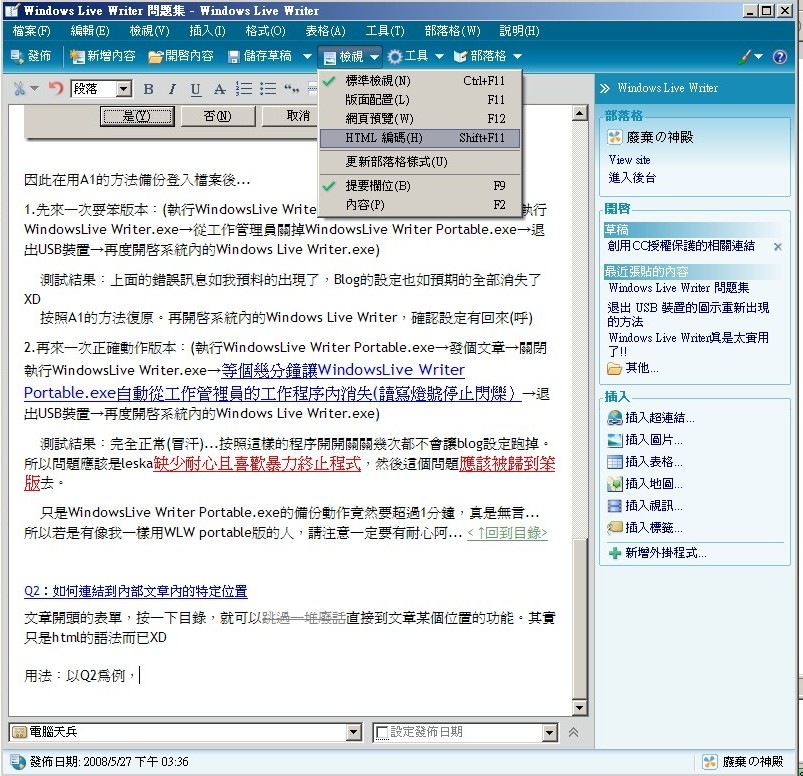Choose 內容(P) menu entry
This screenshot has height=776, width=803.
(x=420, y=205)
